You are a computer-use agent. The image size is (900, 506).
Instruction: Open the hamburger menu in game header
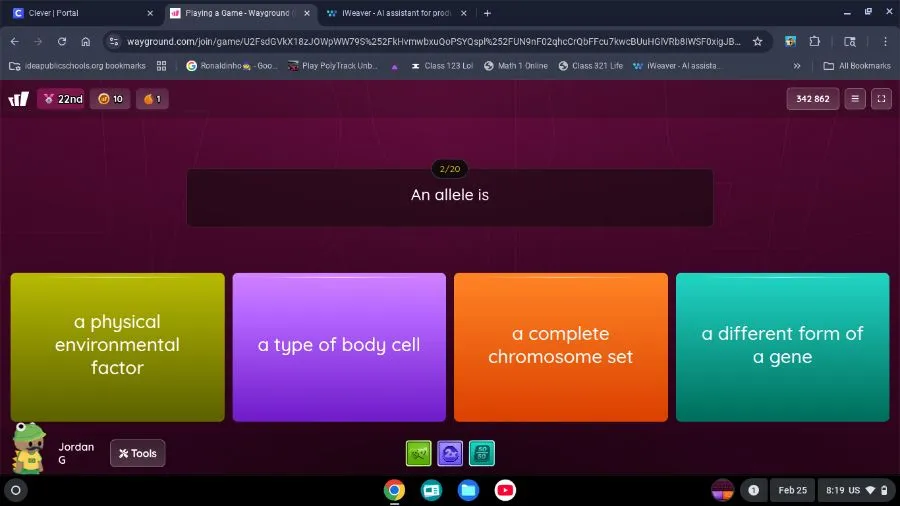tap(855, 99)
